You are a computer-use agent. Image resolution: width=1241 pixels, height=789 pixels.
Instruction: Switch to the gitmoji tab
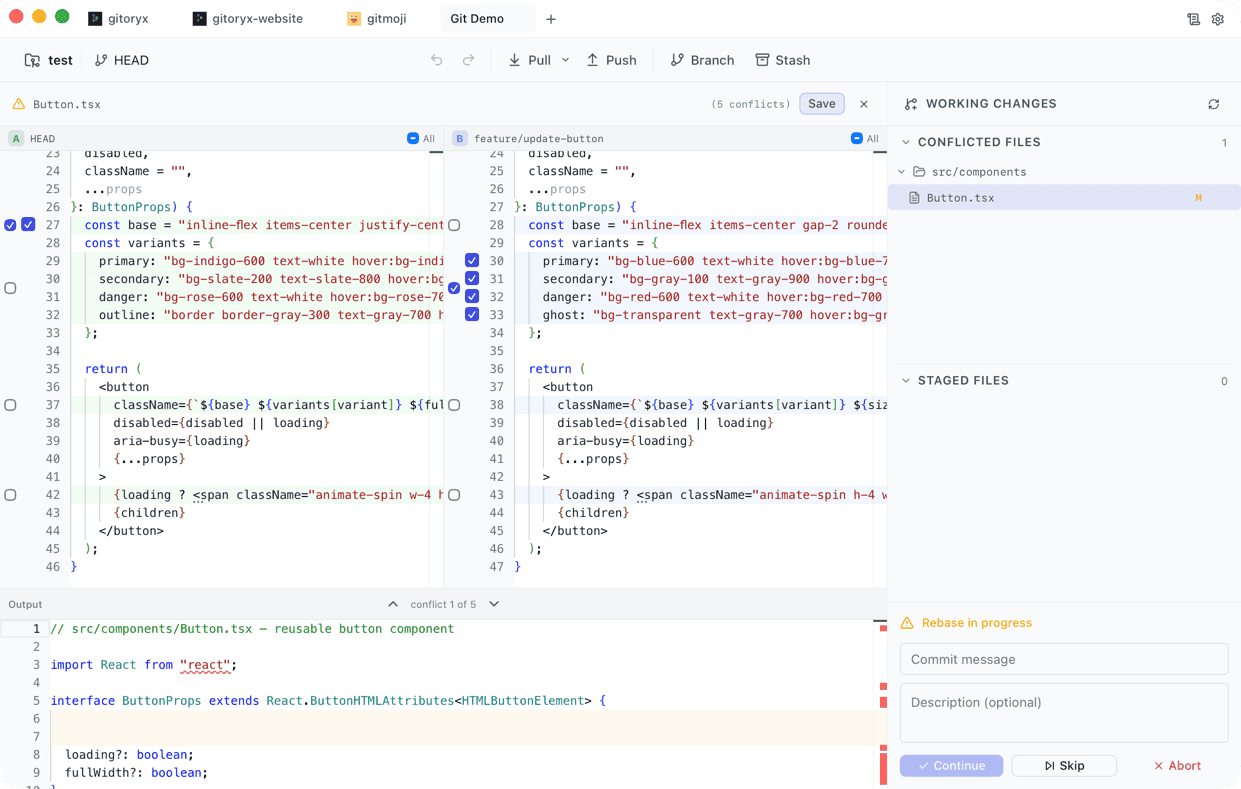pyautogui.click(x=377, y=19)
